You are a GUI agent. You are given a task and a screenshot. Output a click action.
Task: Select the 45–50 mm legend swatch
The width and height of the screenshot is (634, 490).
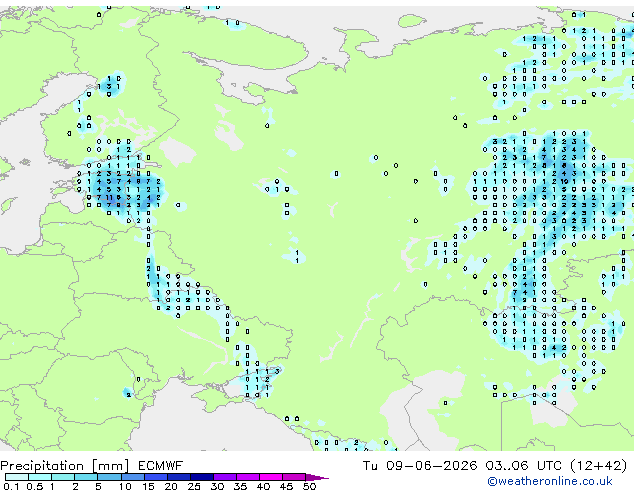294,477
